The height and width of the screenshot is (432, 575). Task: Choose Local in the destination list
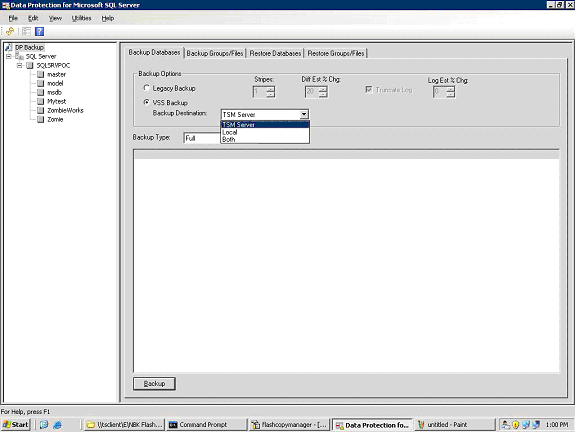click(x=265, y=132)
